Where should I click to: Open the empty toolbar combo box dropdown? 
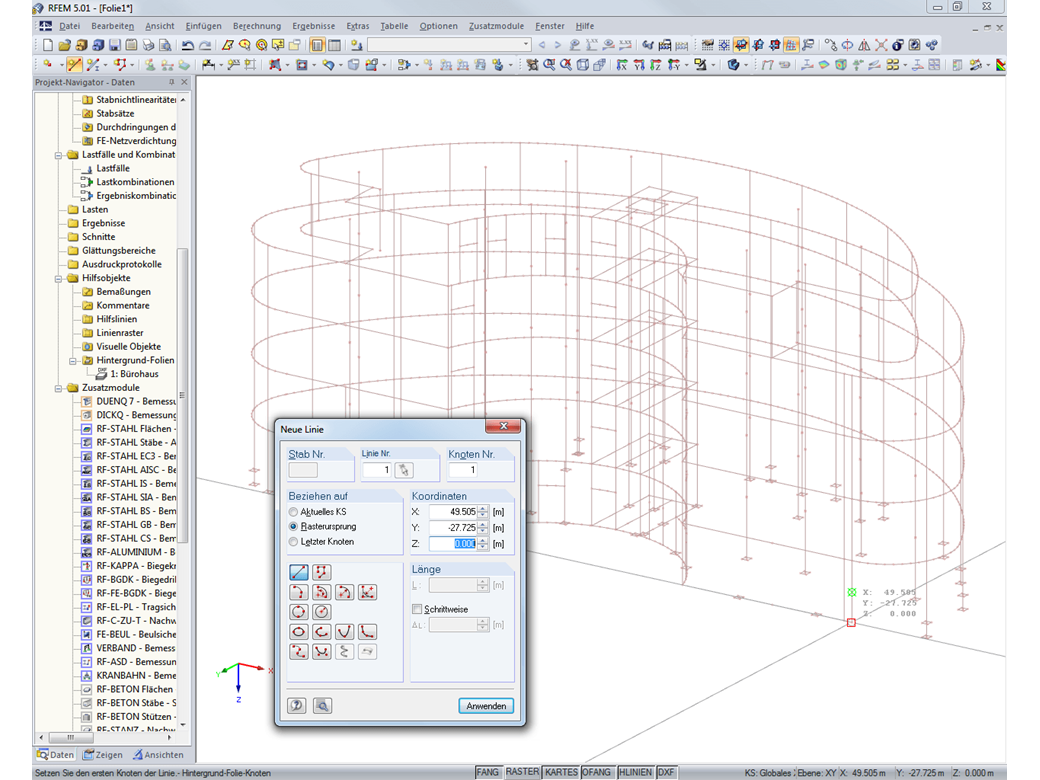tap(526, 45)
